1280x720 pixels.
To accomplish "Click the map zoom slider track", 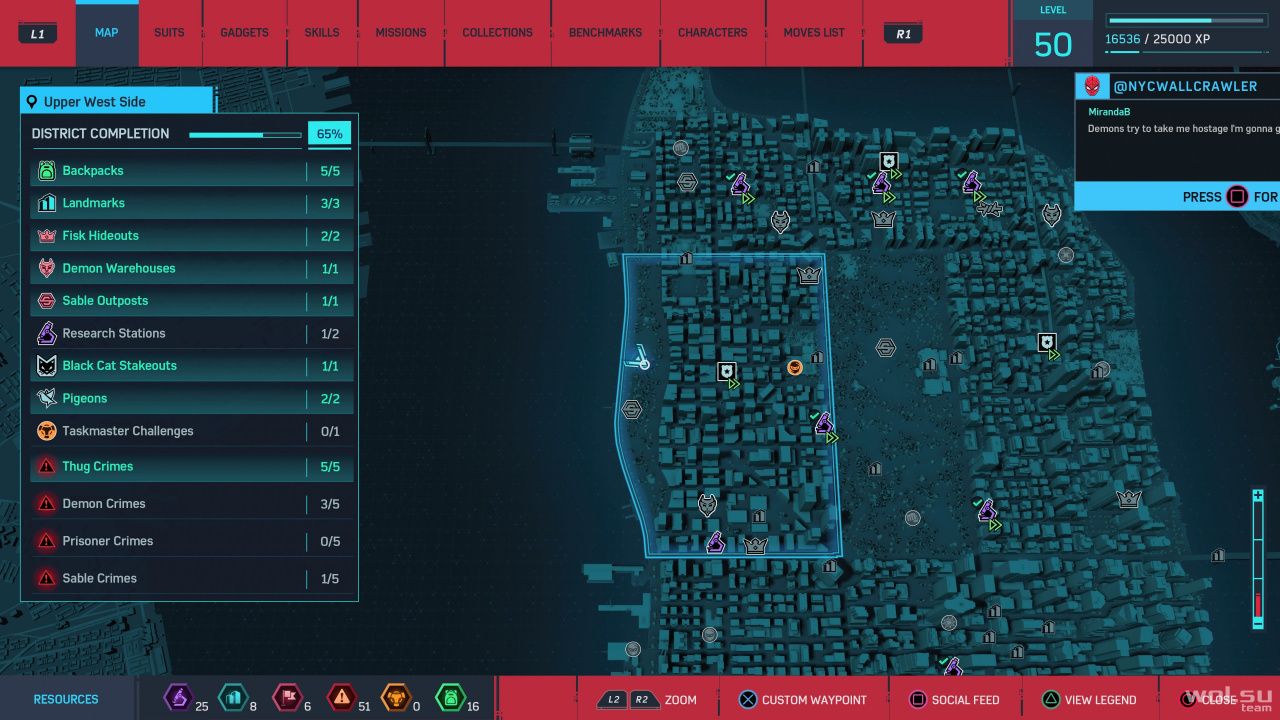I will tap(1258, 560).
